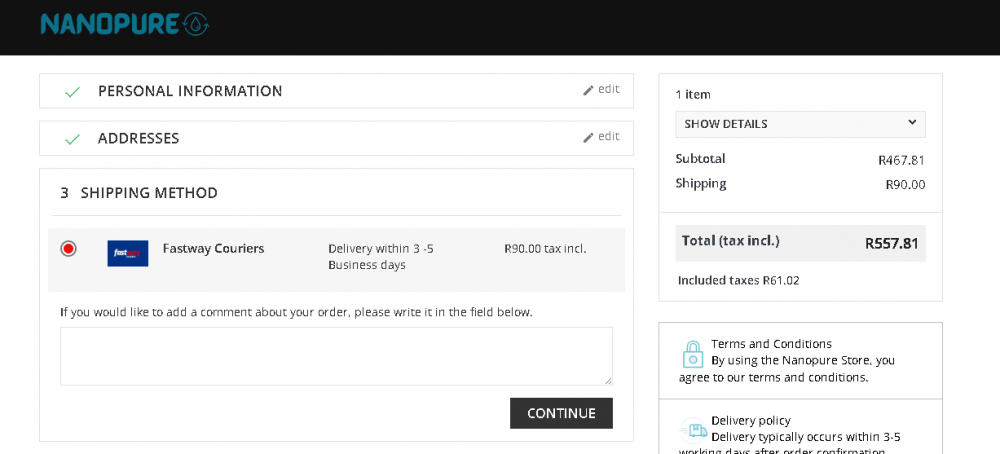Click the Addresses green checkmark icon

tap(72, 139)
